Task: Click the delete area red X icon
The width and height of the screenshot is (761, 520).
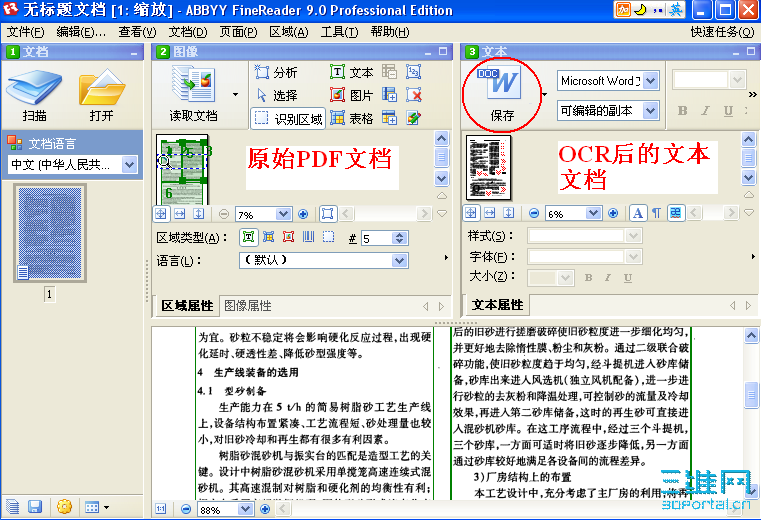Action: click(x=414, y=95)
